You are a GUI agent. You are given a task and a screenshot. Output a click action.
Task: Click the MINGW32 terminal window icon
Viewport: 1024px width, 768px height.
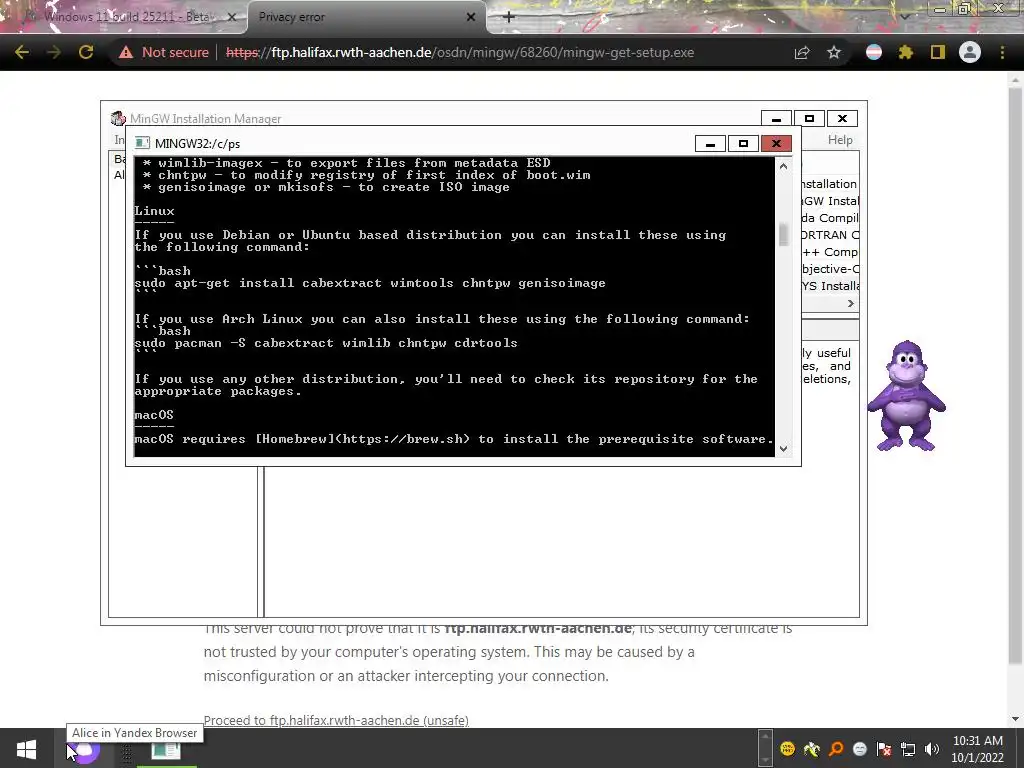(142, 143)
